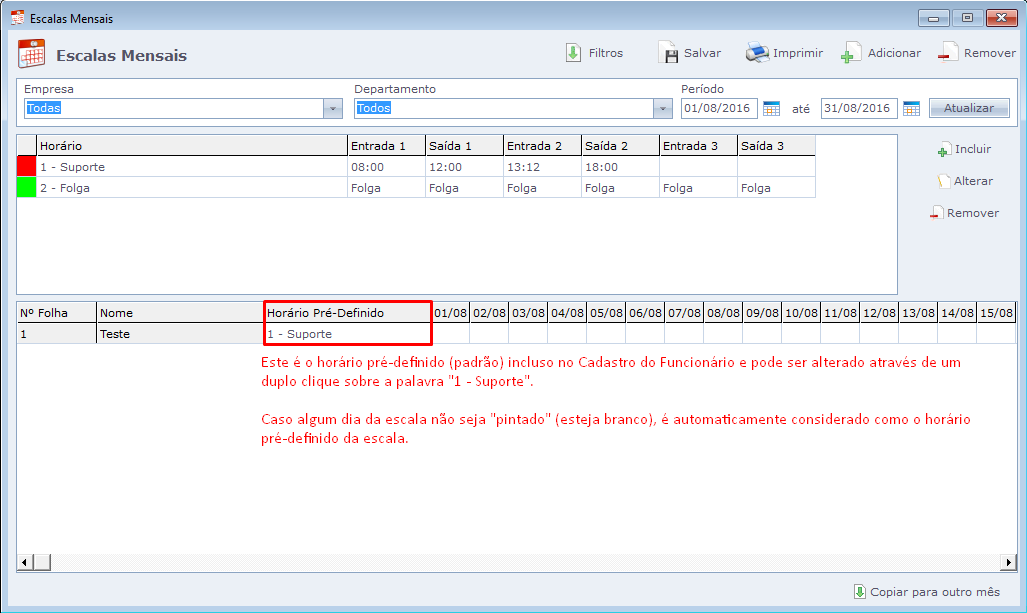Click the horizontal scrollbar right arrow
The image size is (1027, 613).
click(x=1009, y=562)
